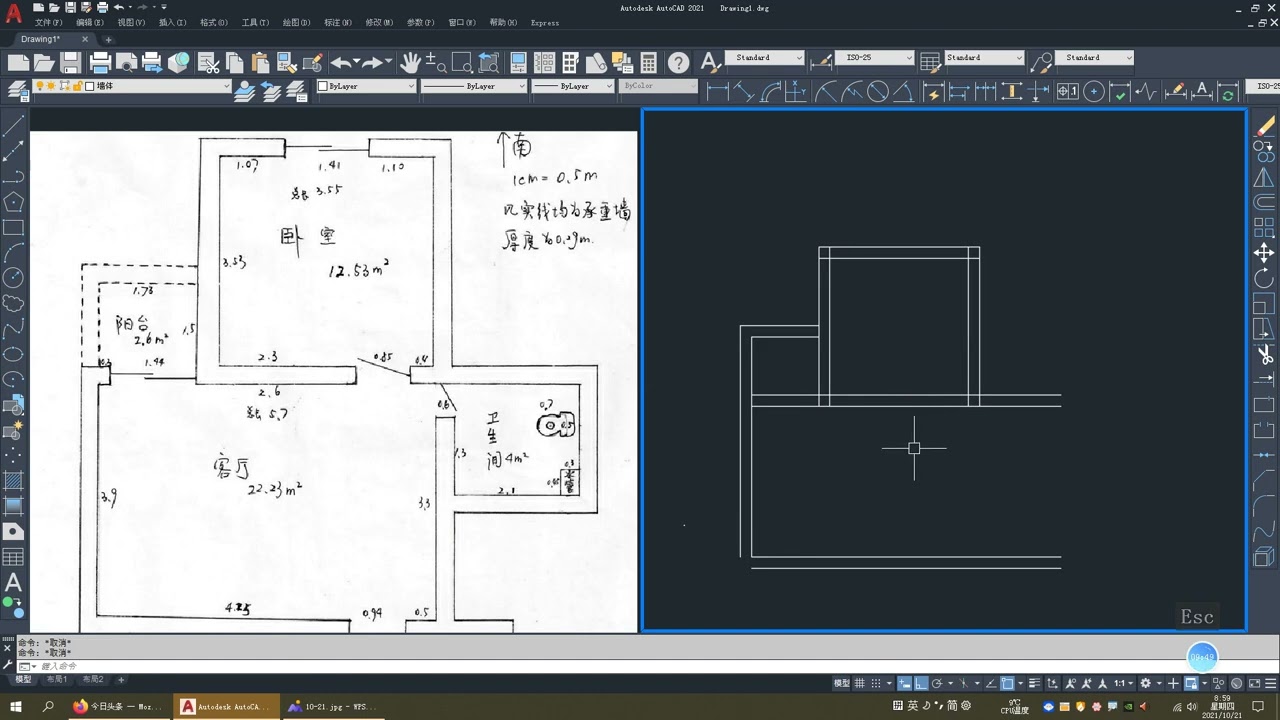Image resolution: width=1280 pixels, height=720 pixels.
Task: Click the Aligned Dimension tool
Action: click(x=743, y=92)
